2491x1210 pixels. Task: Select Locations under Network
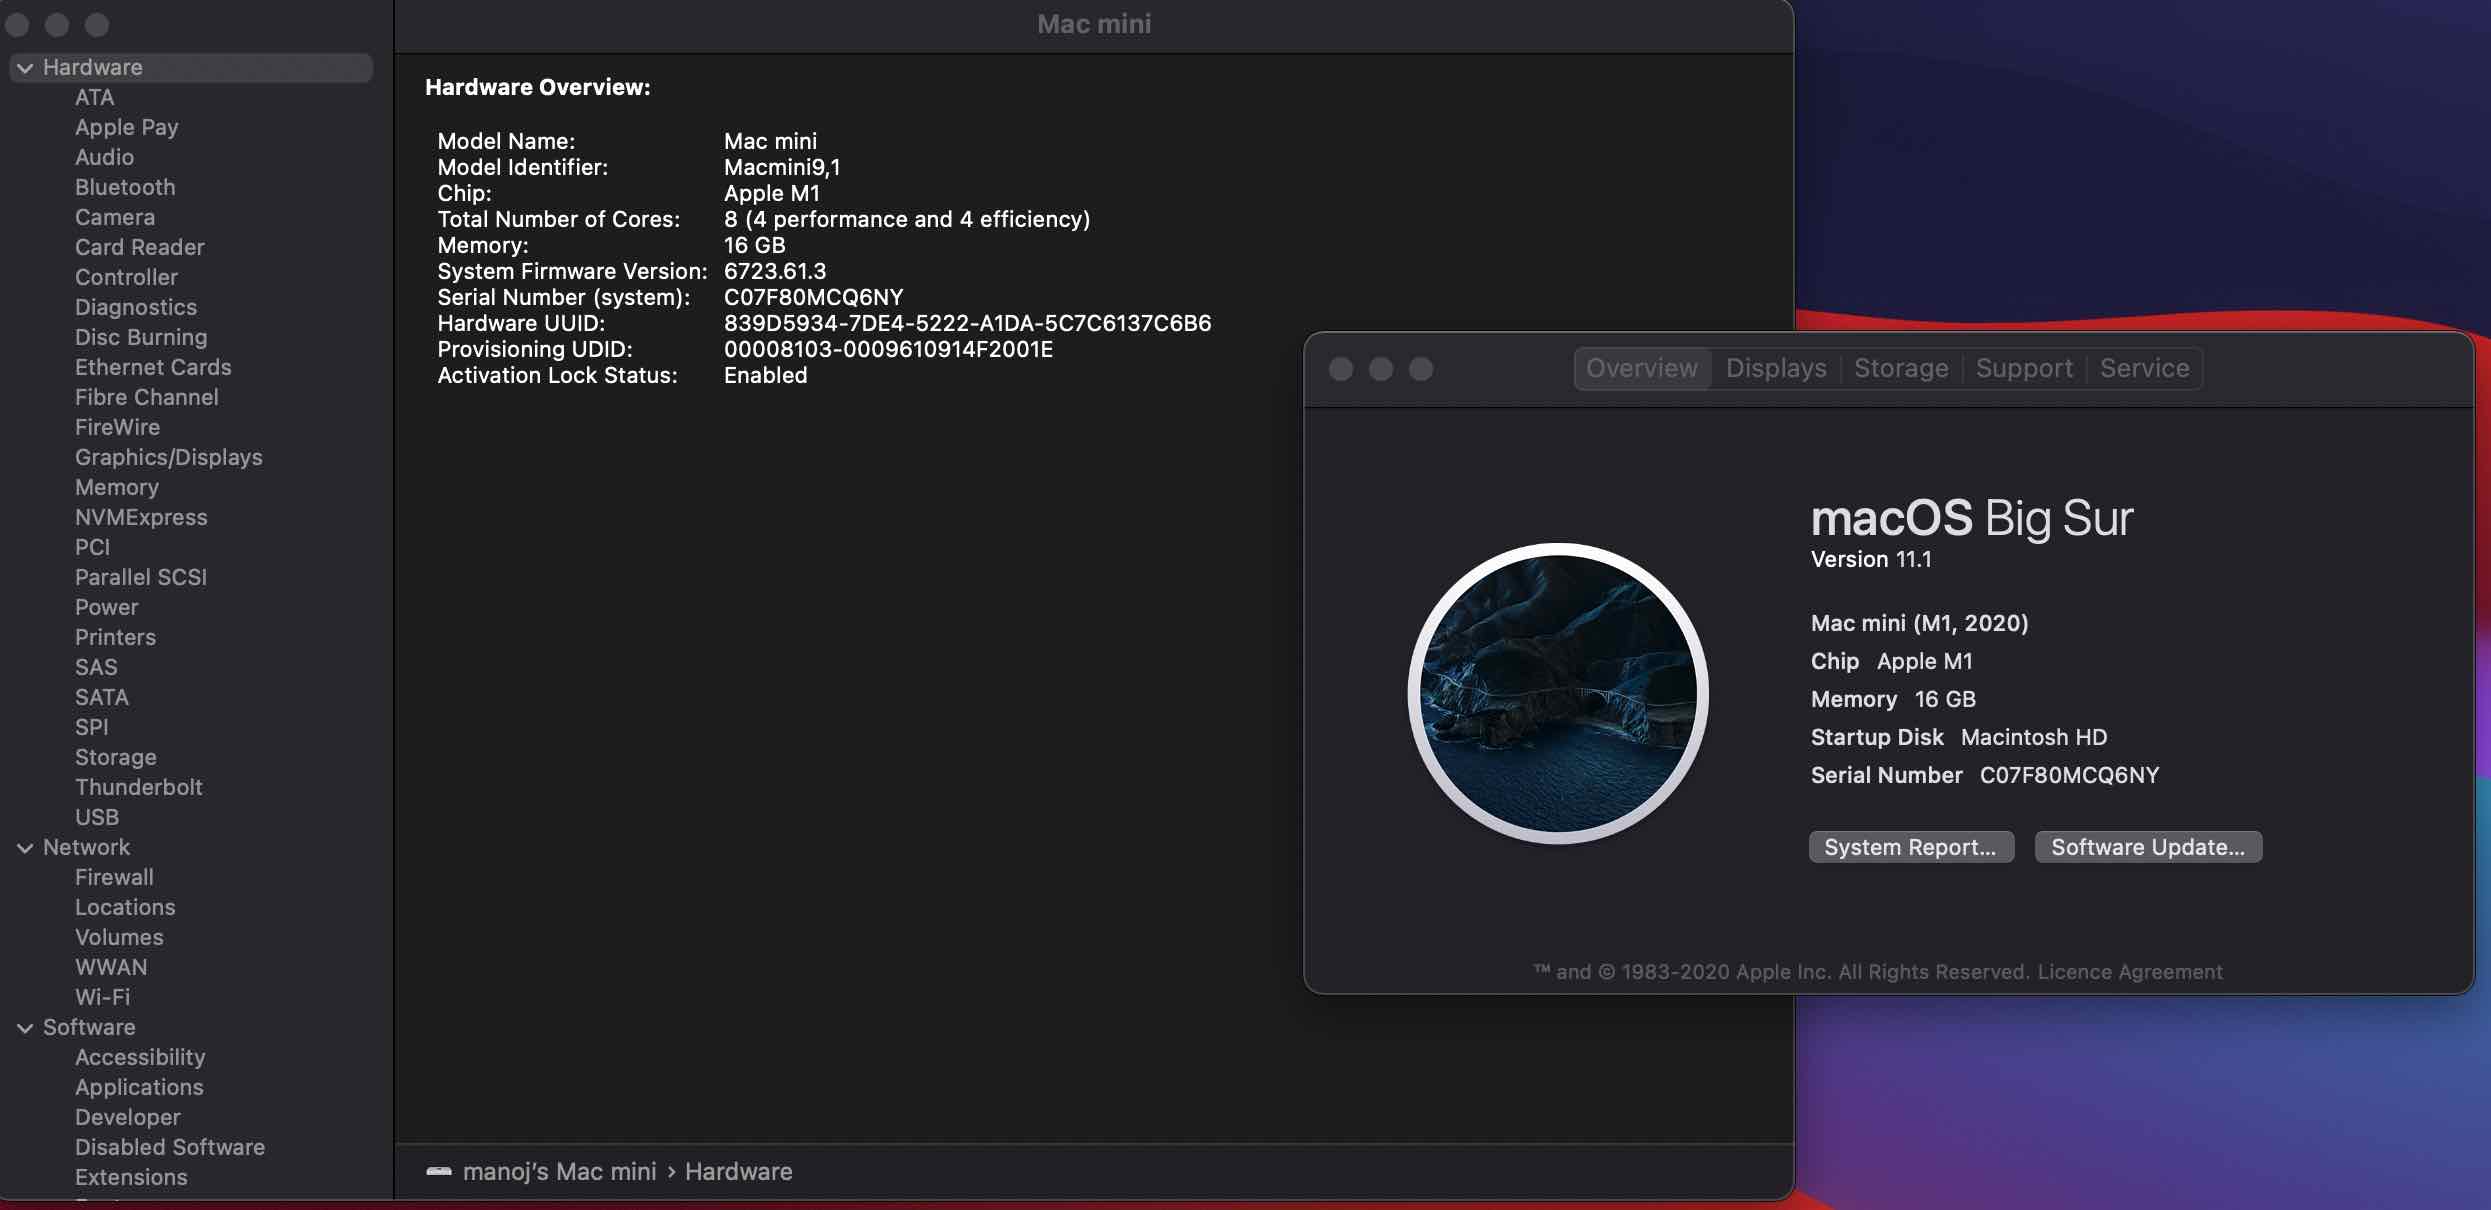[x=125, y=907]
